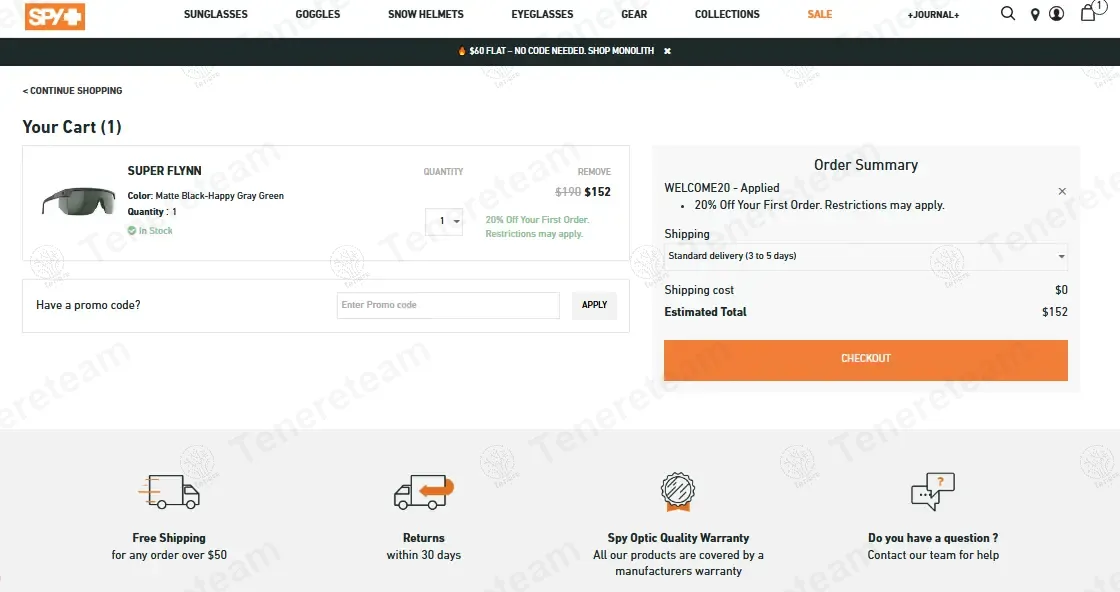Open the Eyeglasses menu
The image size is (1120, 592).
542,14
